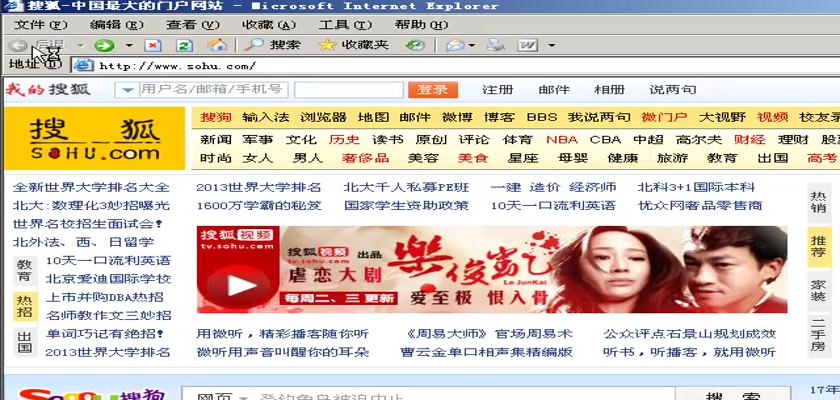Select the 热招 left category tab
840x400 pixels.
pyautogui.click(x=24, y=306)
